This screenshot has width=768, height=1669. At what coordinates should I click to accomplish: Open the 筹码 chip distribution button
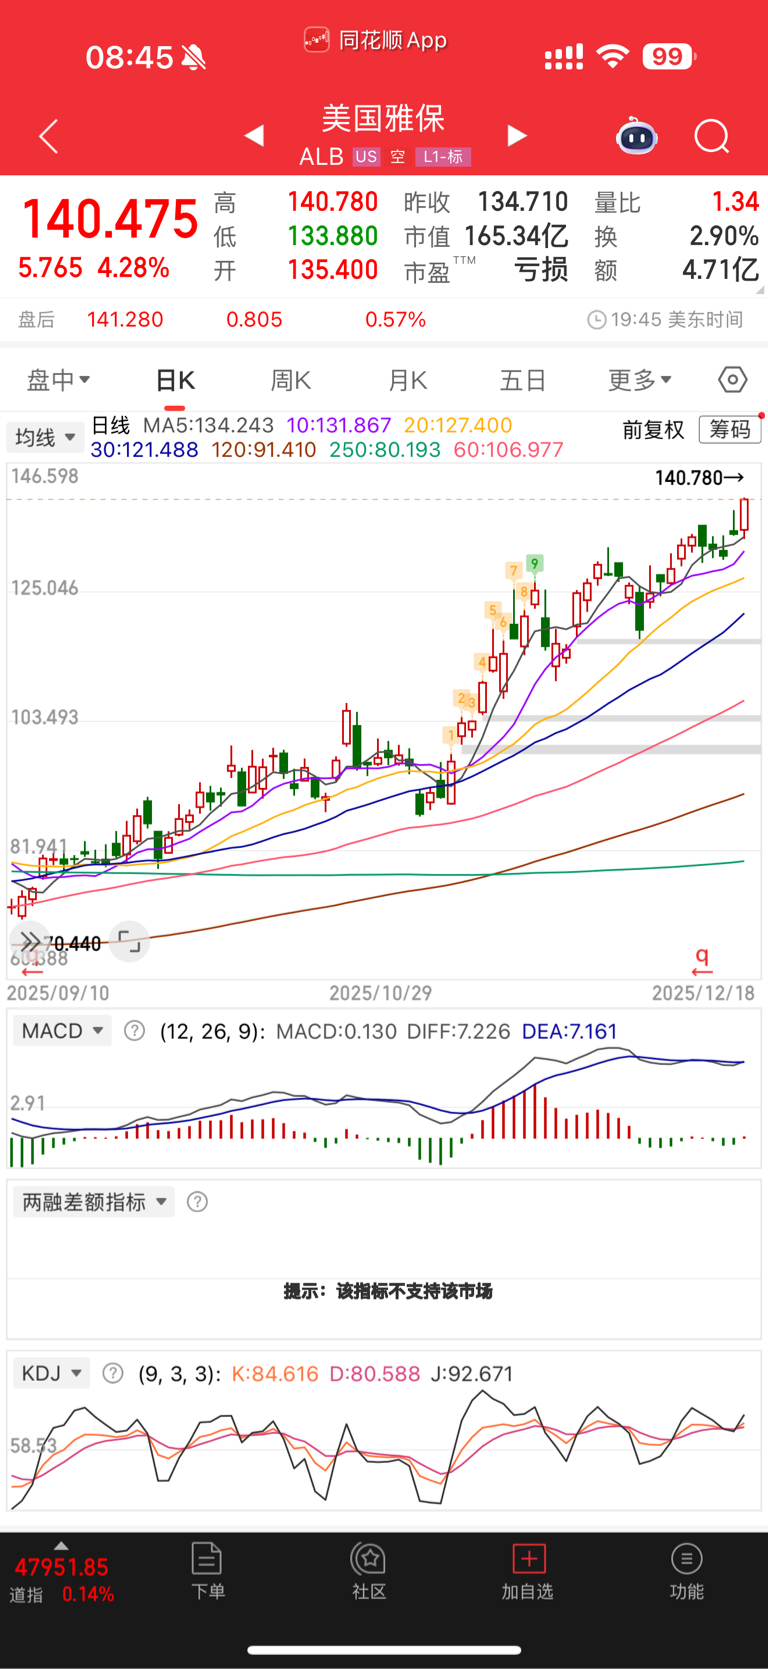(730, 430)
